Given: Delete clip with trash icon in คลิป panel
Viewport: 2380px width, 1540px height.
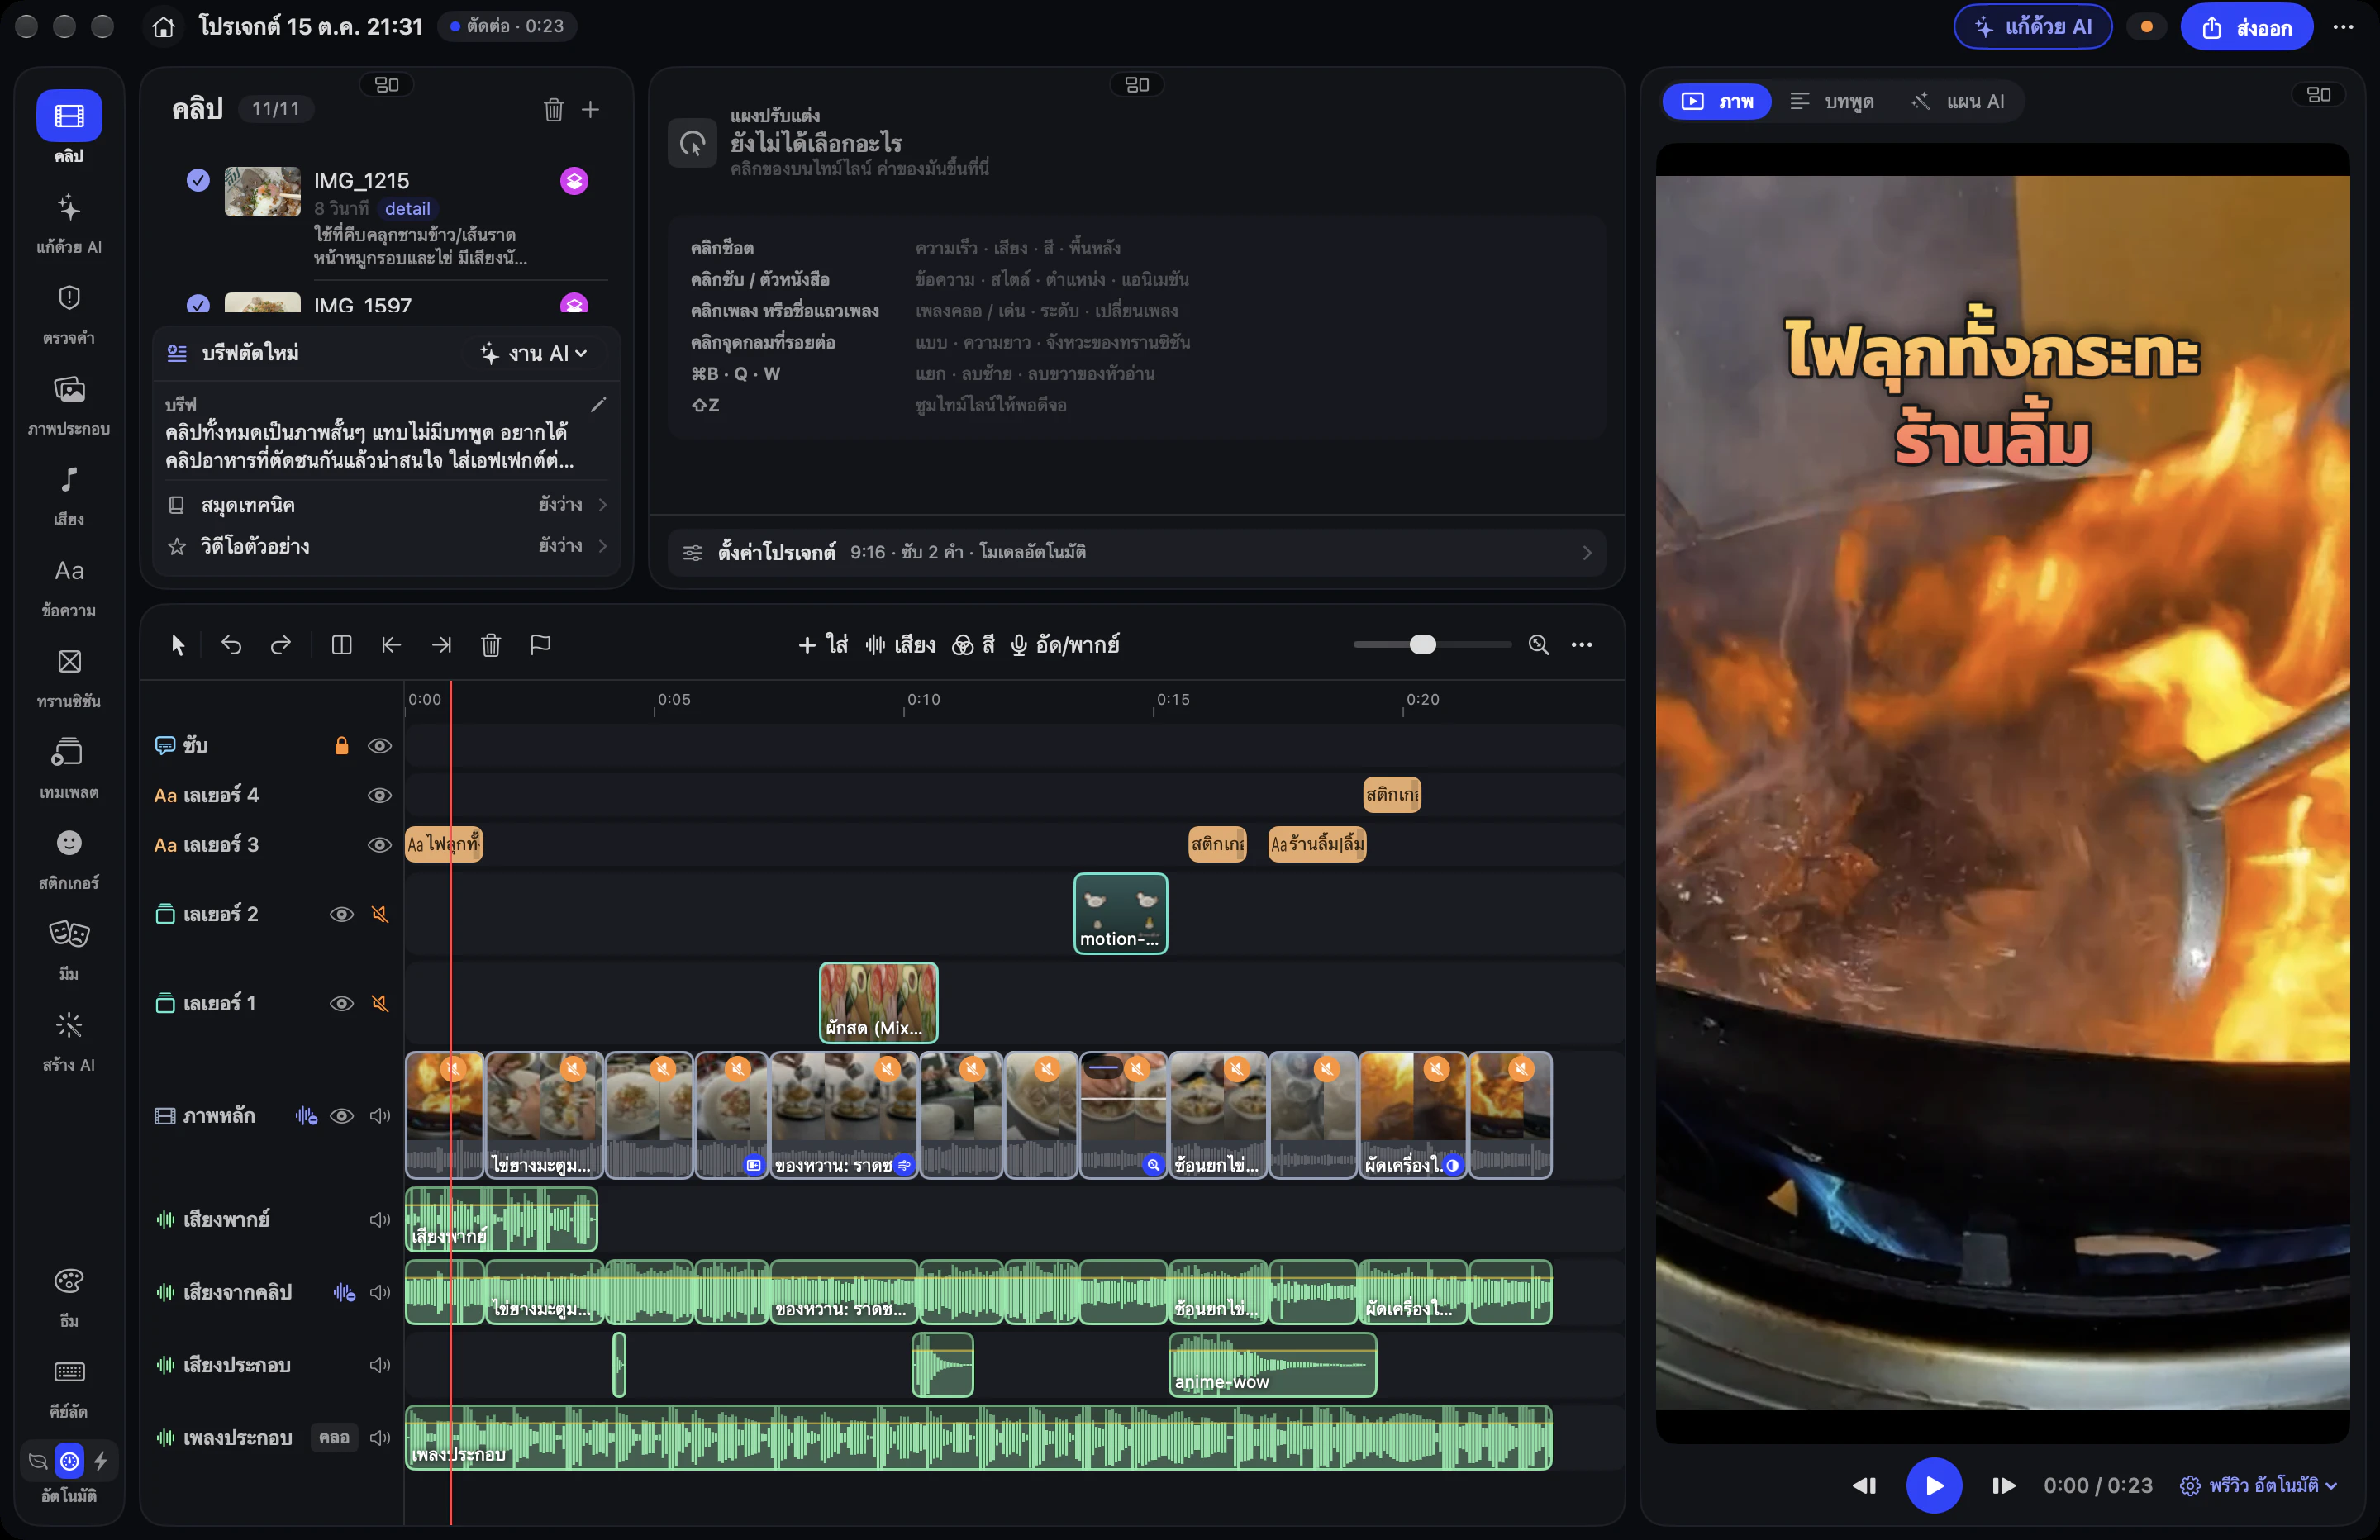Looking at the screenshot, I should pyautogui.click(x=553, y=109).
